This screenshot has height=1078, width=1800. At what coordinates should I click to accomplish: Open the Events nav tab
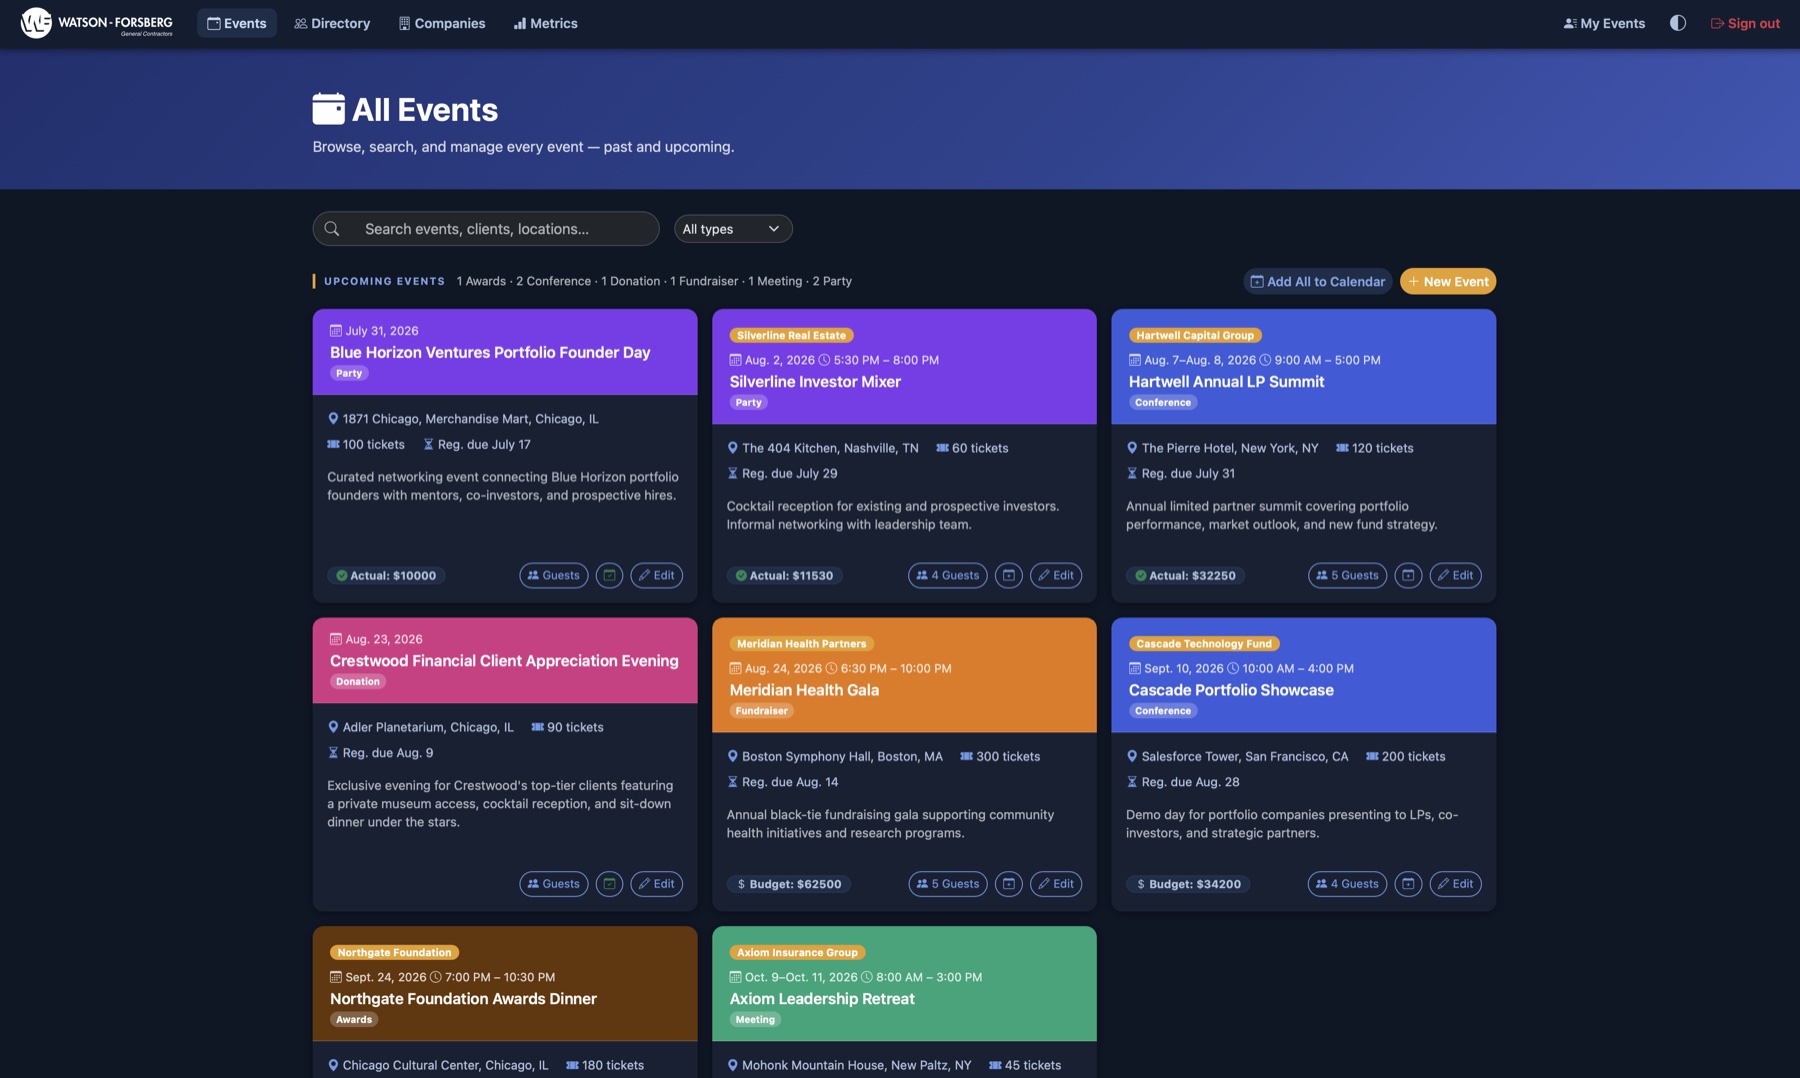click(236, 23)
